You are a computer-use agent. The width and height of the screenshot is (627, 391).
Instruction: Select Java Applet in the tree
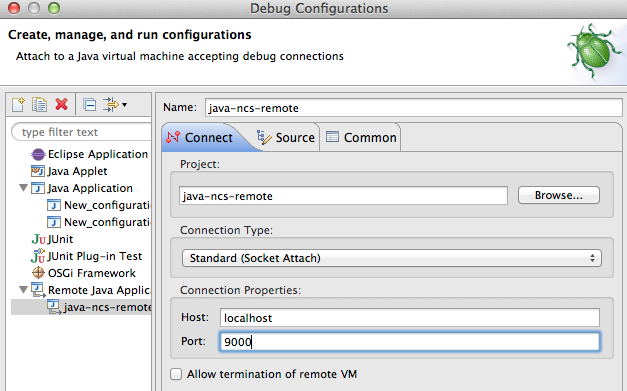[77, 171]
